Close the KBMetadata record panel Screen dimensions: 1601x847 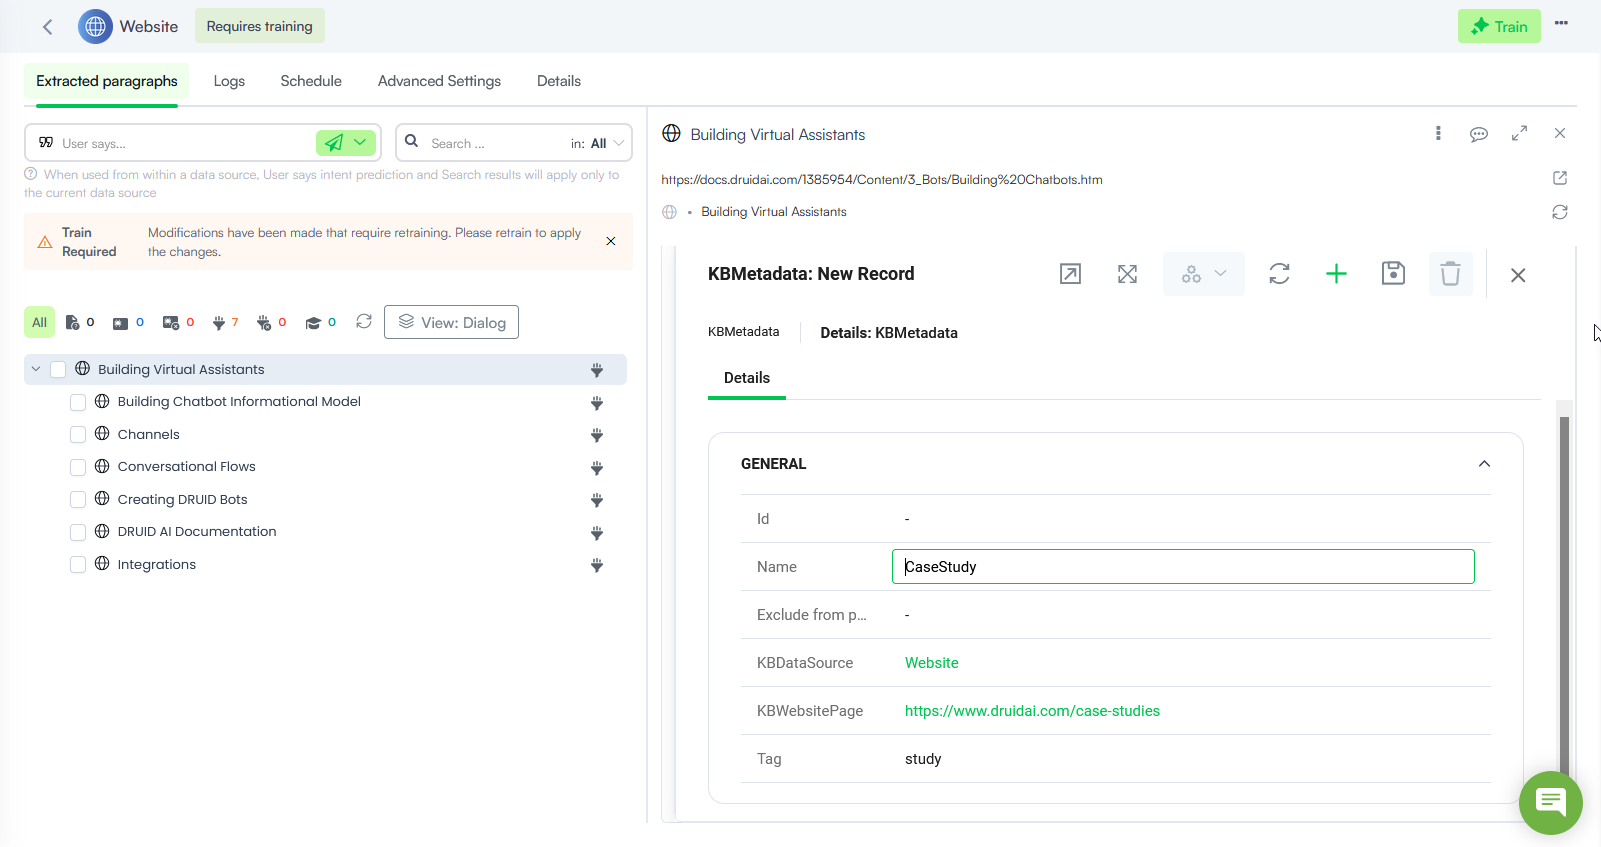pyautogui.click(x=1518, y=275)
